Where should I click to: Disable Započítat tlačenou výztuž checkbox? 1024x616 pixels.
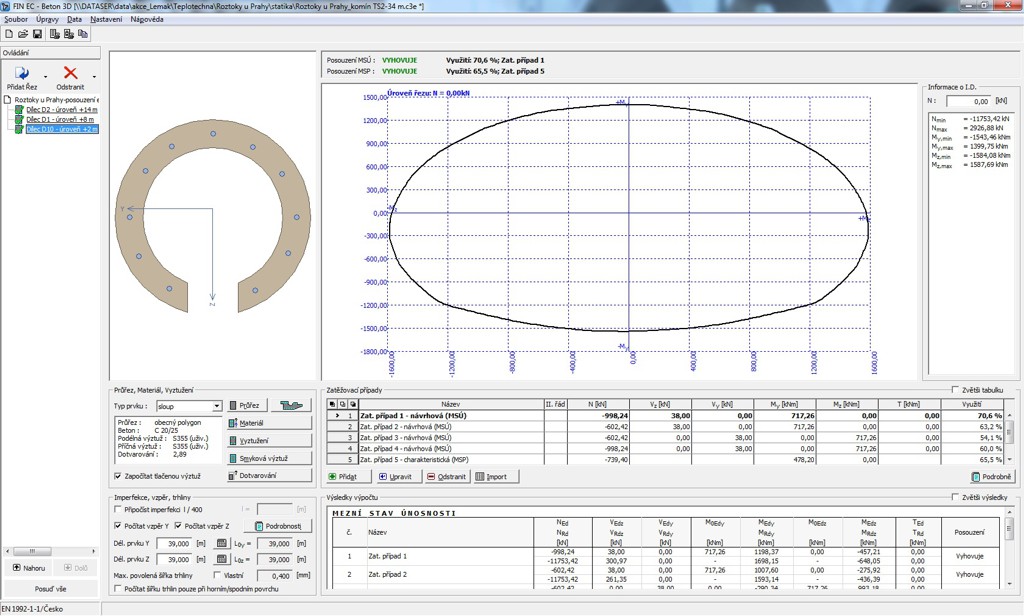[x=118, y=476]
